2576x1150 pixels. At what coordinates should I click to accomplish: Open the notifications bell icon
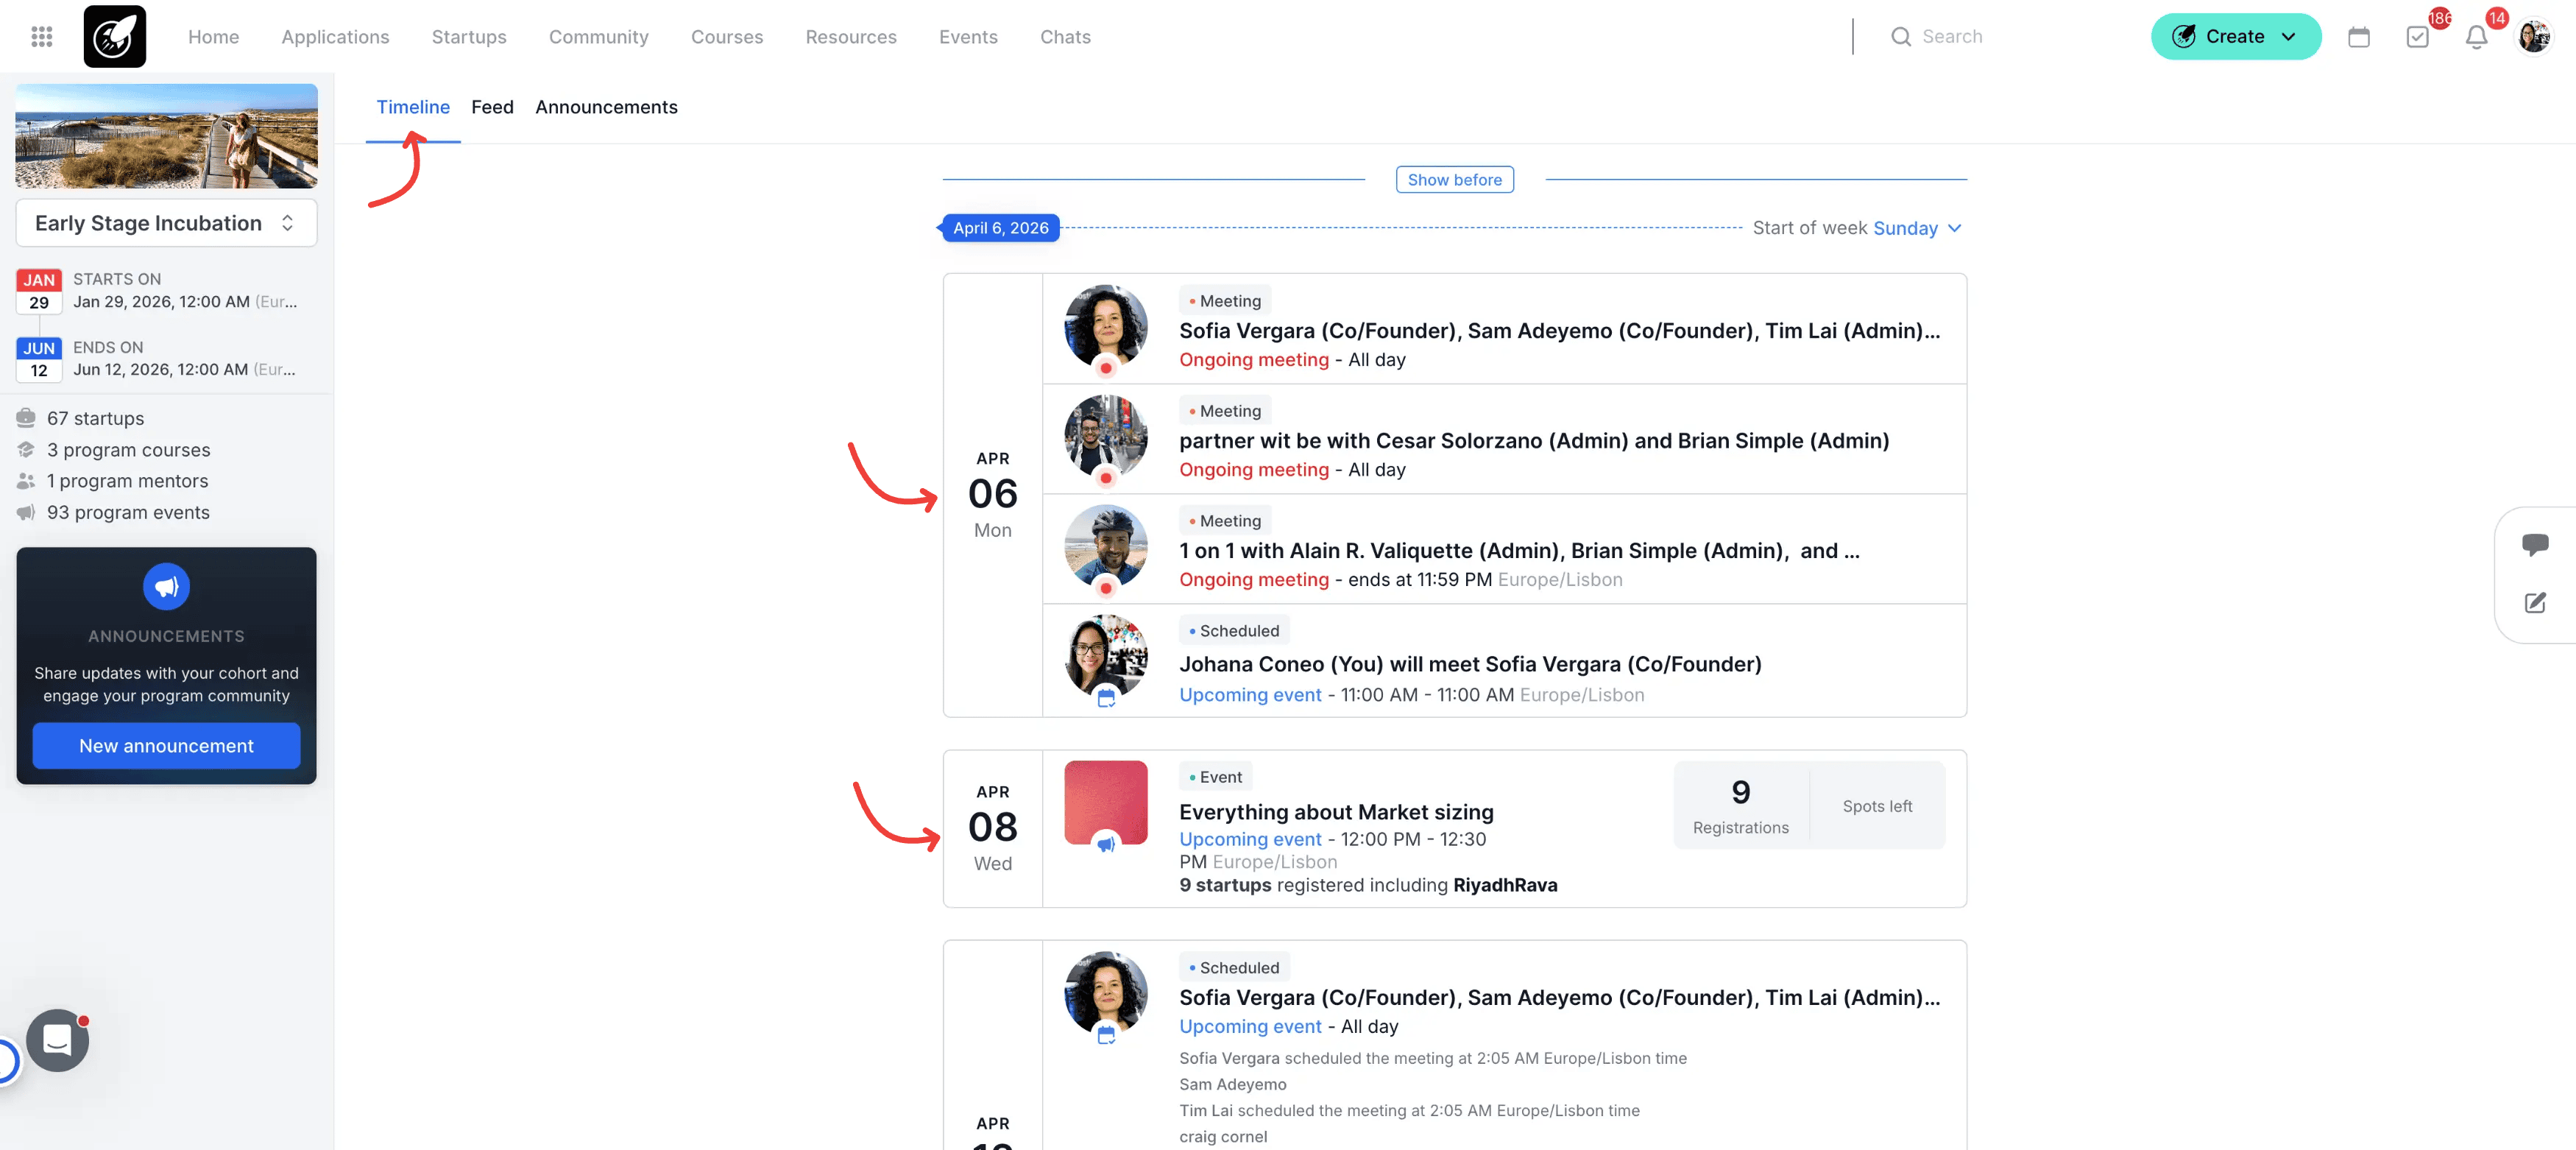click(x=2476, y=37)
